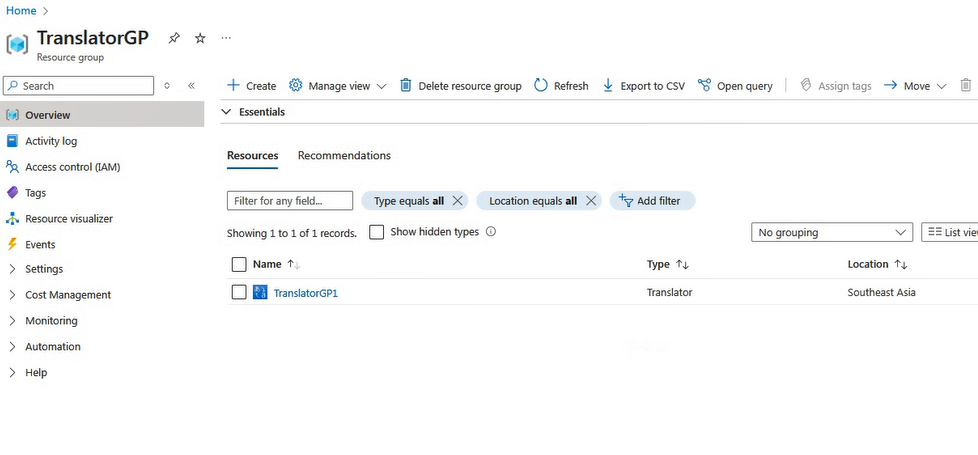978x455 pixels.
Task: Expand the Automation menu group
Action: [12, 346]
